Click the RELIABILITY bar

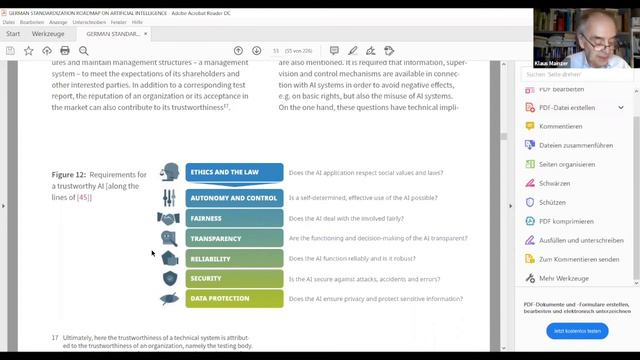coord(234,259)
